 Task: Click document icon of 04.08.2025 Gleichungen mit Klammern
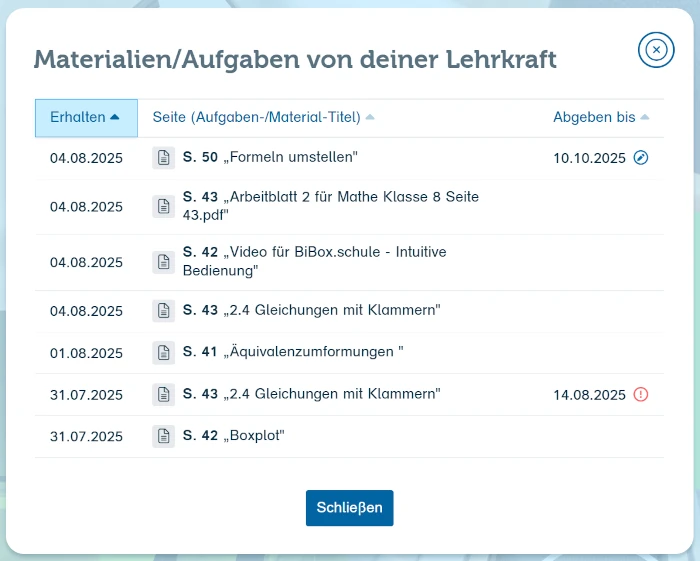click(164, 311)
